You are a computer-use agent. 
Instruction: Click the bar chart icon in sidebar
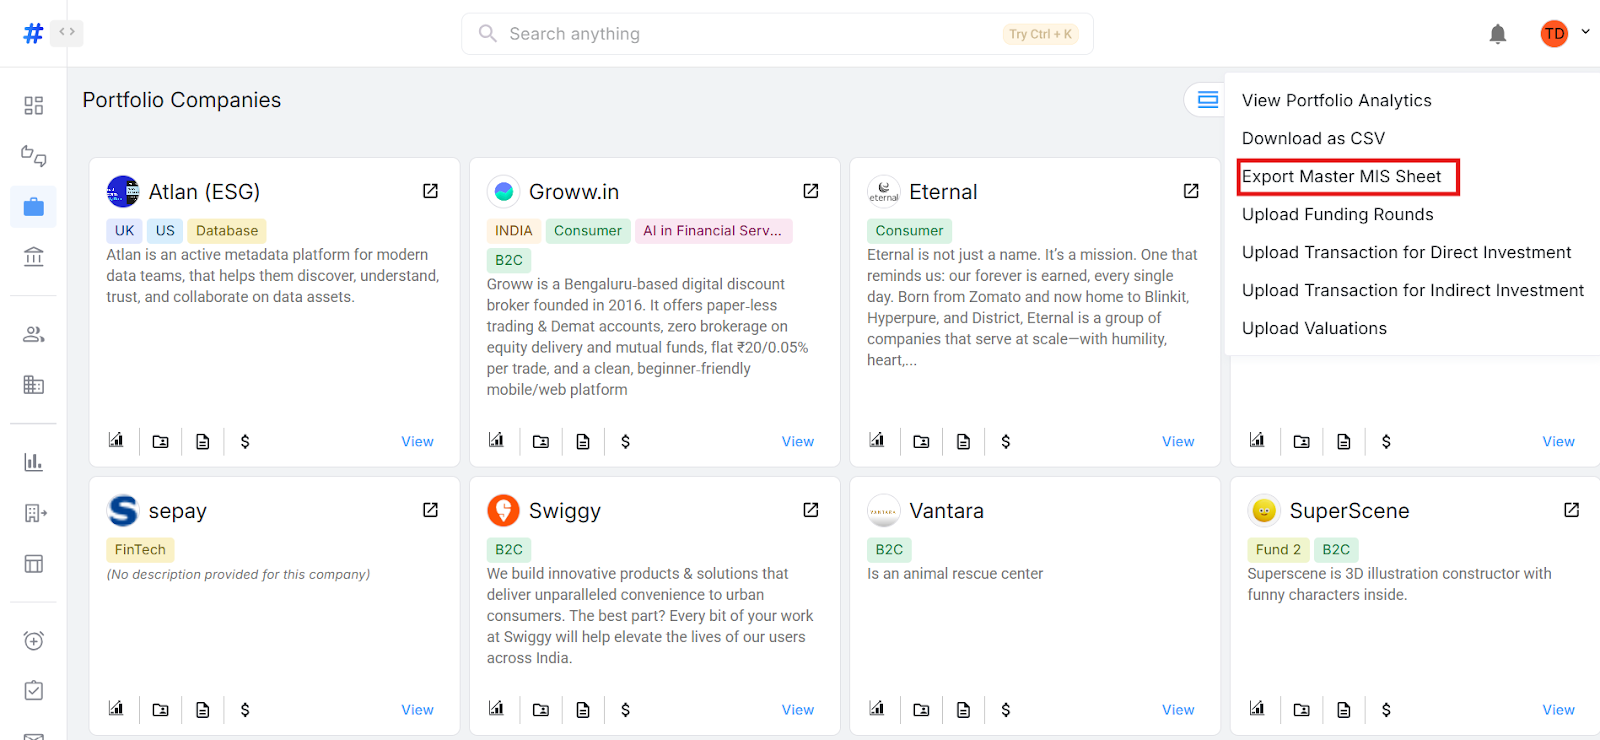tap(33, 462)
